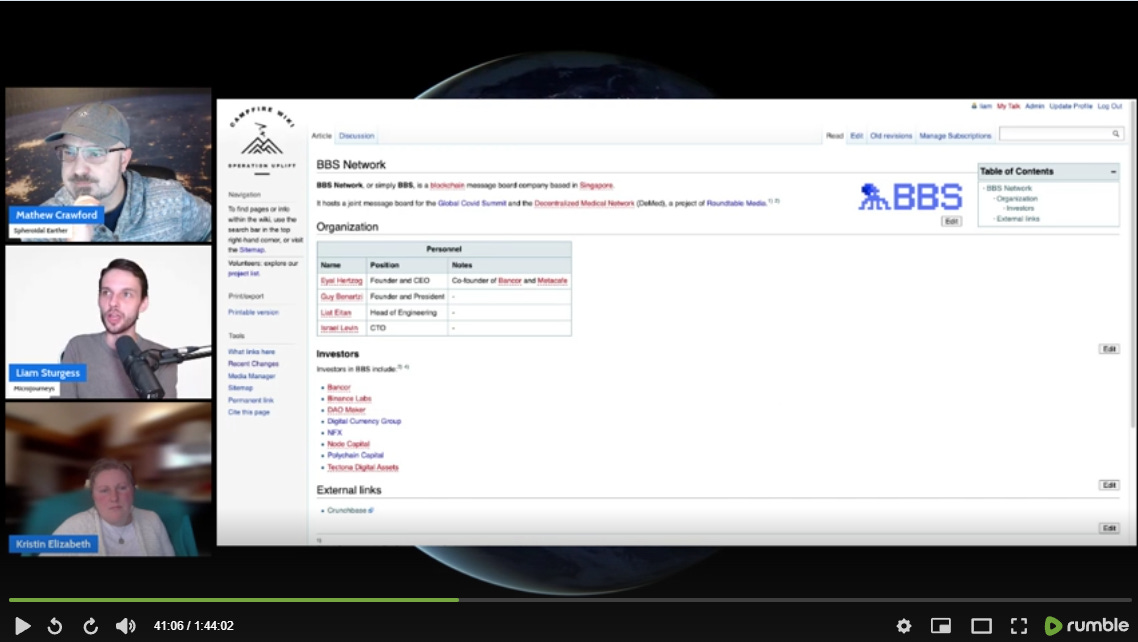The height and width of the screenshot is (642, 1138).
Task: Switch to theater mode icon
Action: tap(981, 625)
